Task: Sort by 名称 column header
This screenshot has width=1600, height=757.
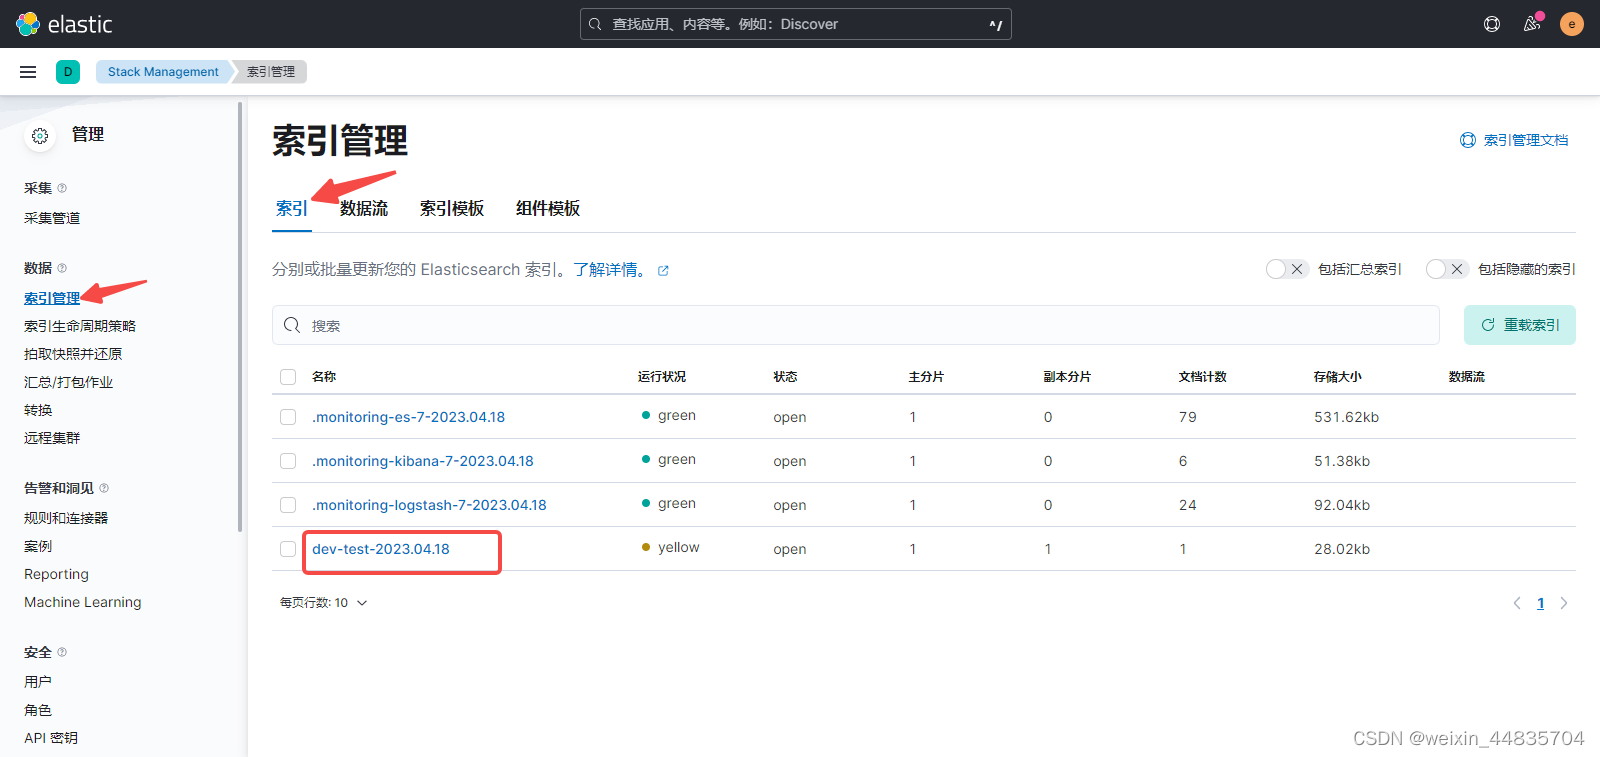Action: click(x=324, y=377)
